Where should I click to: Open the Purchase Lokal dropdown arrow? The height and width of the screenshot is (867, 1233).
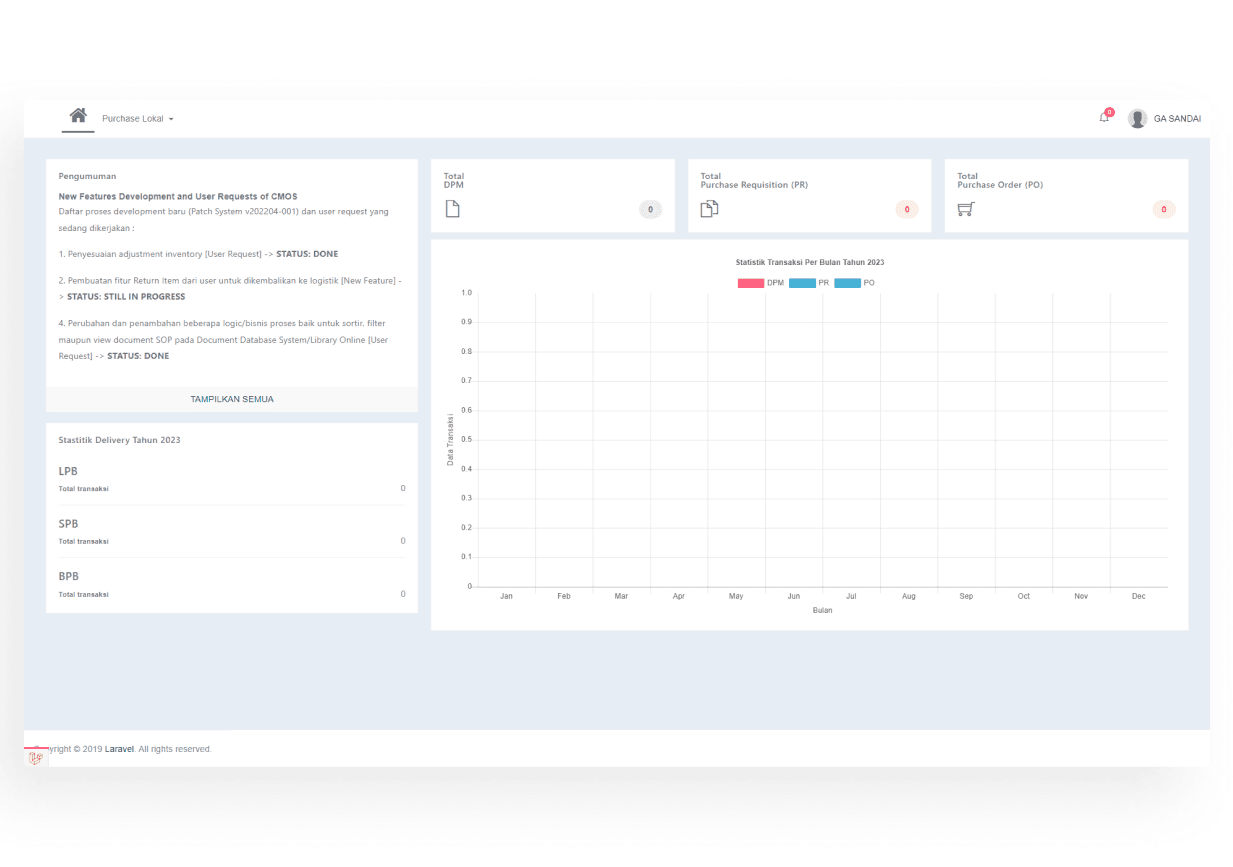click(x=172, y=117)
